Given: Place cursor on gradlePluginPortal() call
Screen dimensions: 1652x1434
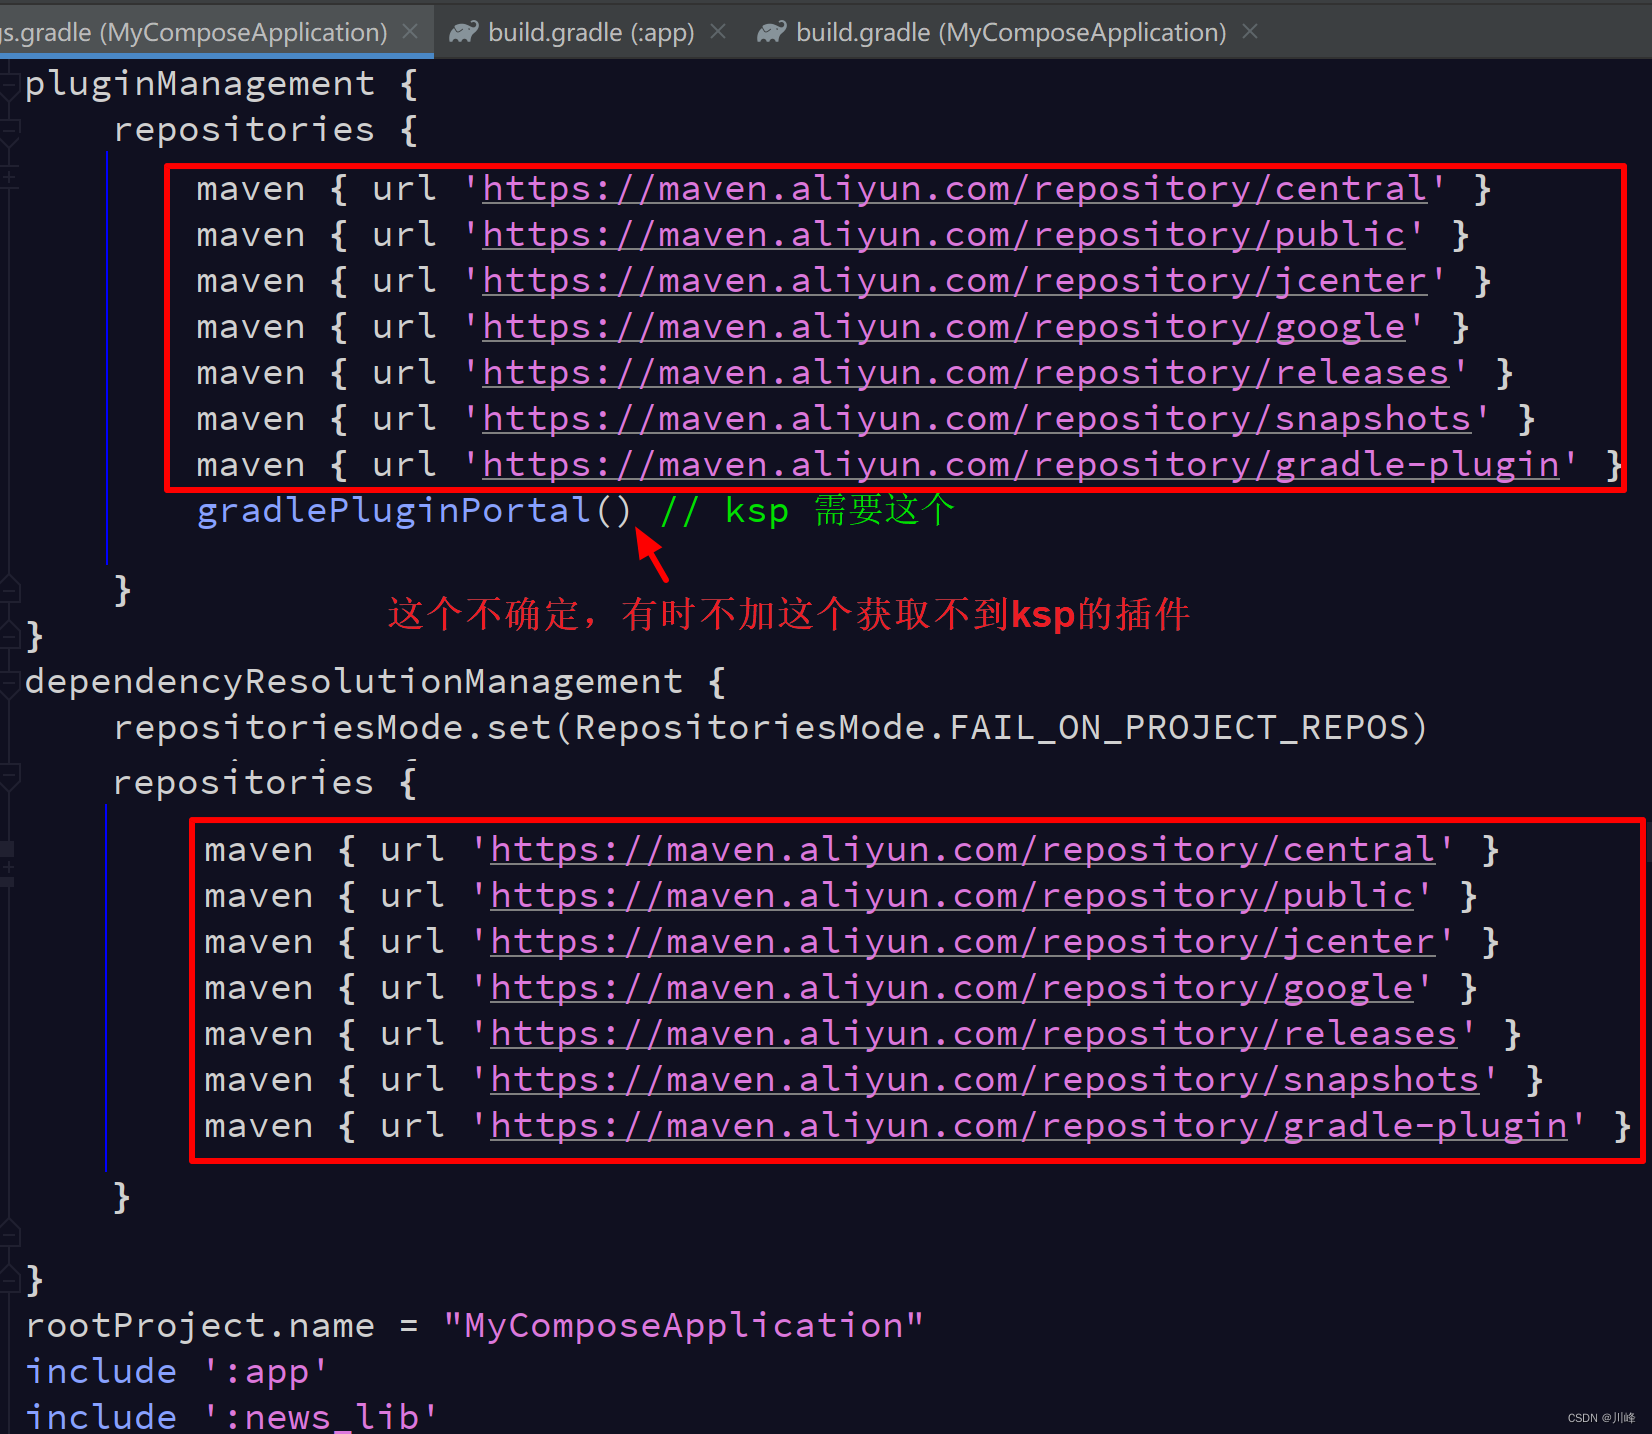Looking at the screenshot, I should [414, 511].
